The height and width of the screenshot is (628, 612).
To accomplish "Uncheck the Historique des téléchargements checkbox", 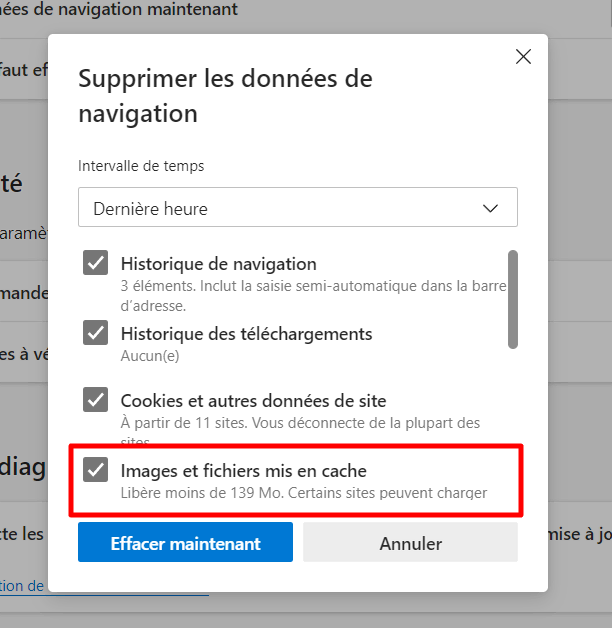I will [x=96, y=333].
